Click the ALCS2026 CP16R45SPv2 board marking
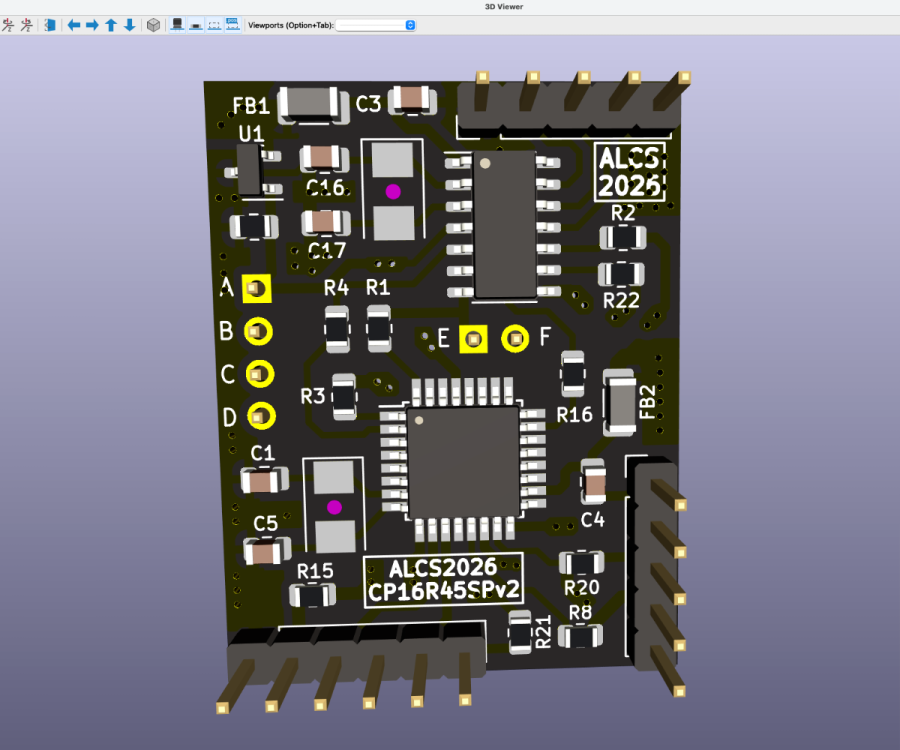900x750 pixels. [443, 580]
